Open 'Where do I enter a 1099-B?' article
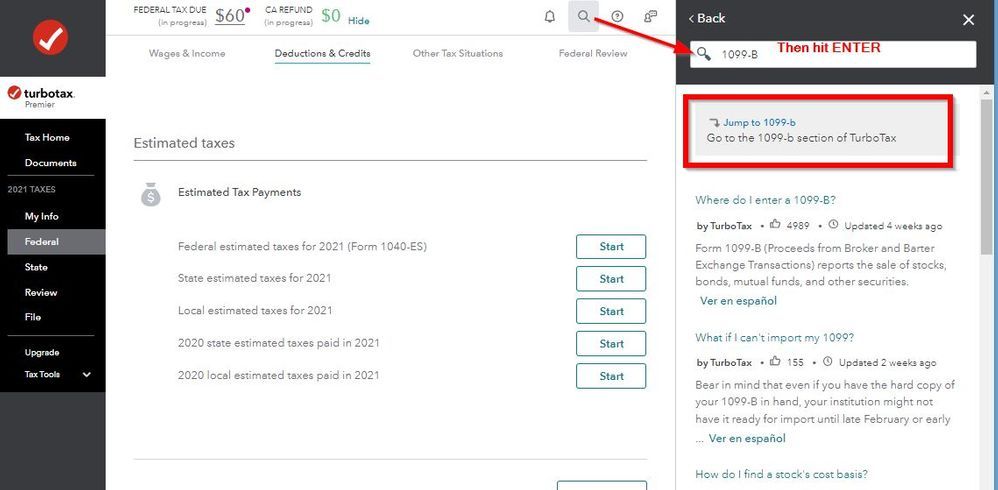The image size is (998, 490). 765,200
